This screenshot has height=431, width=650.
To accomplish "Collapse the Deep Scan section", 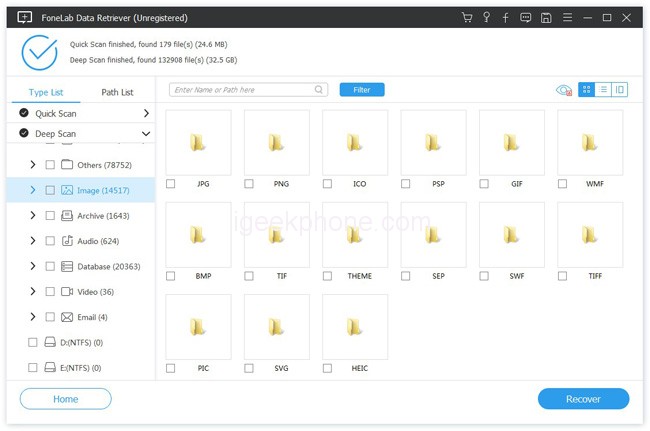I will 146,134.
